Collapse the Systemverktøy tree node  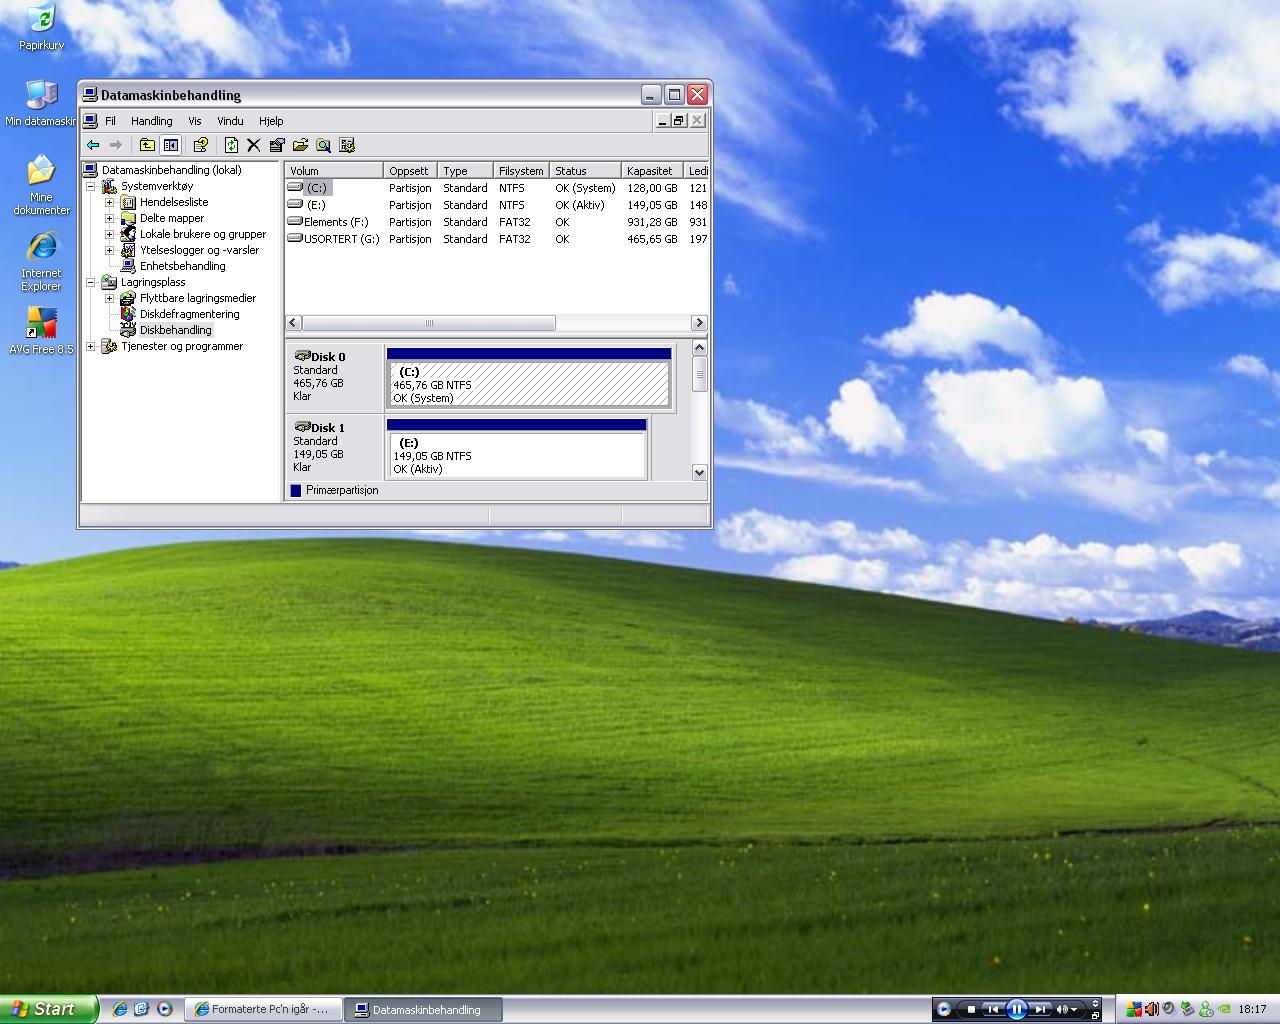tap(90, 186)
